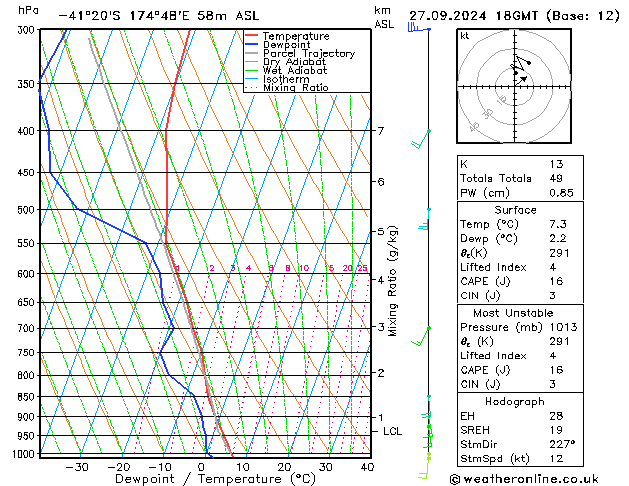Click the green wind barb at 700 hPa
The height and width of the screenshot is (486, 629).
[x=421, y=336]
